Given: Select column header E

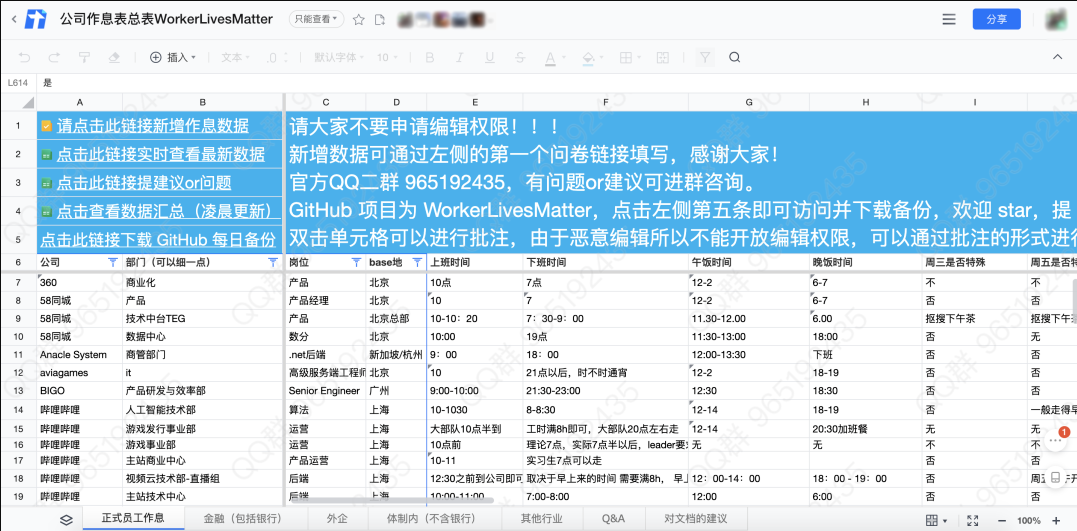Looking at the screenshot, I should click(475, 102).
